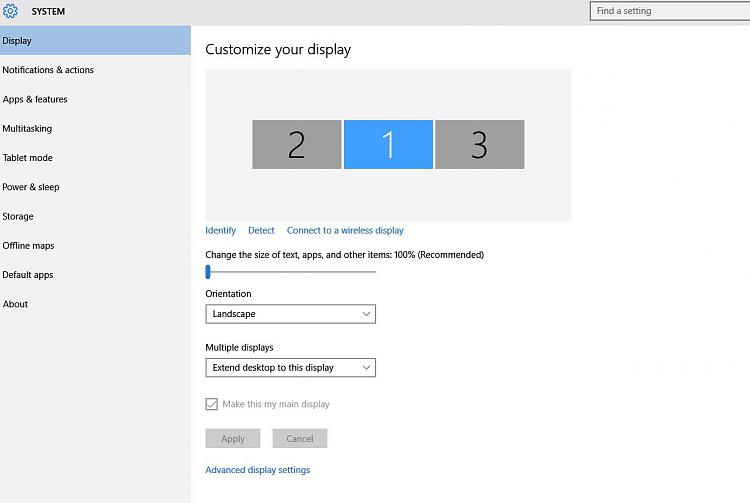Select display monitor 1 thumbnail
This screenshot has width=750, height=503.
(x=388, y=144)
